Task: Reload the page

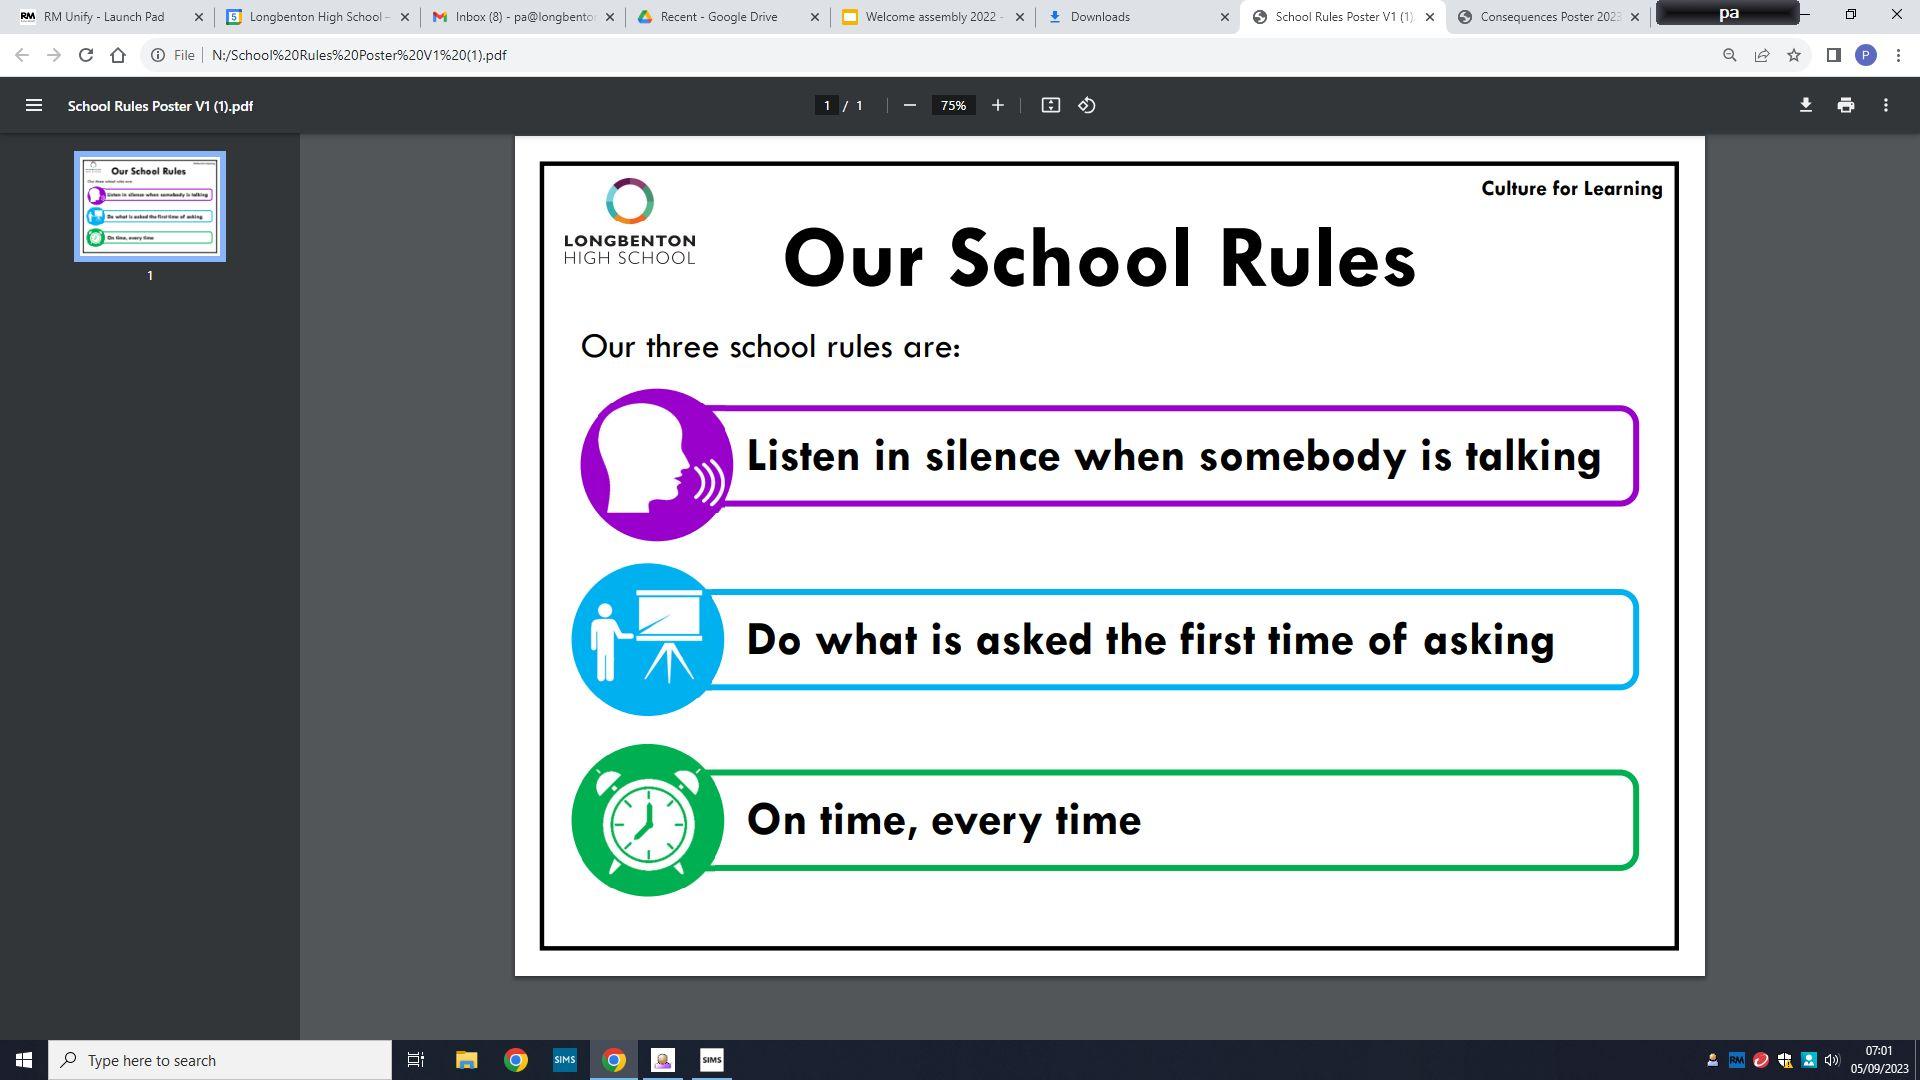Action: [86, 55]
